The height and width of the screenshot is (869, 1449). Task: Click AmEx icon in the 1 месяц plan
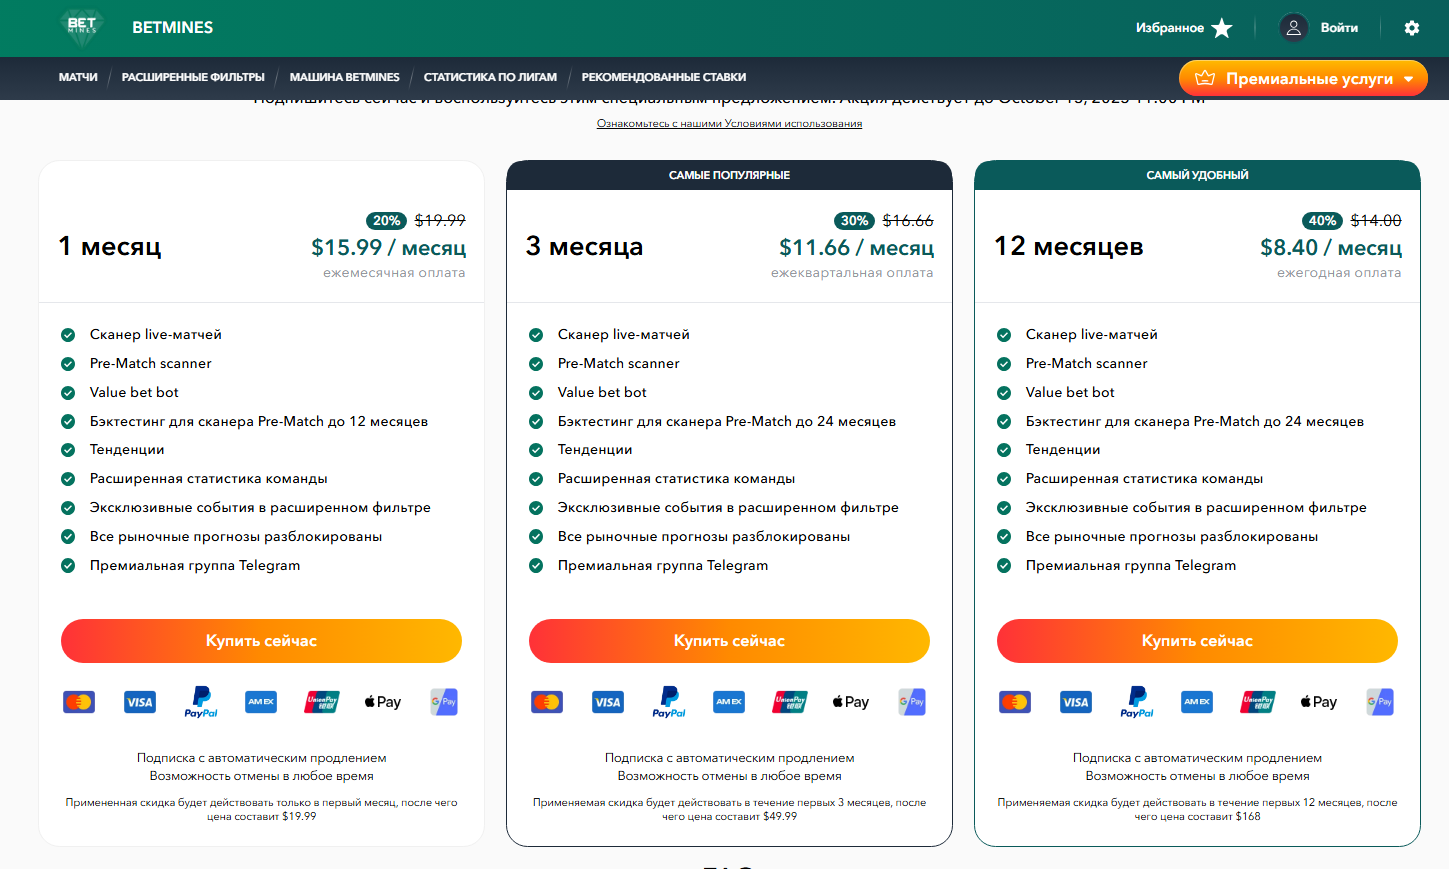pos(261,702)
